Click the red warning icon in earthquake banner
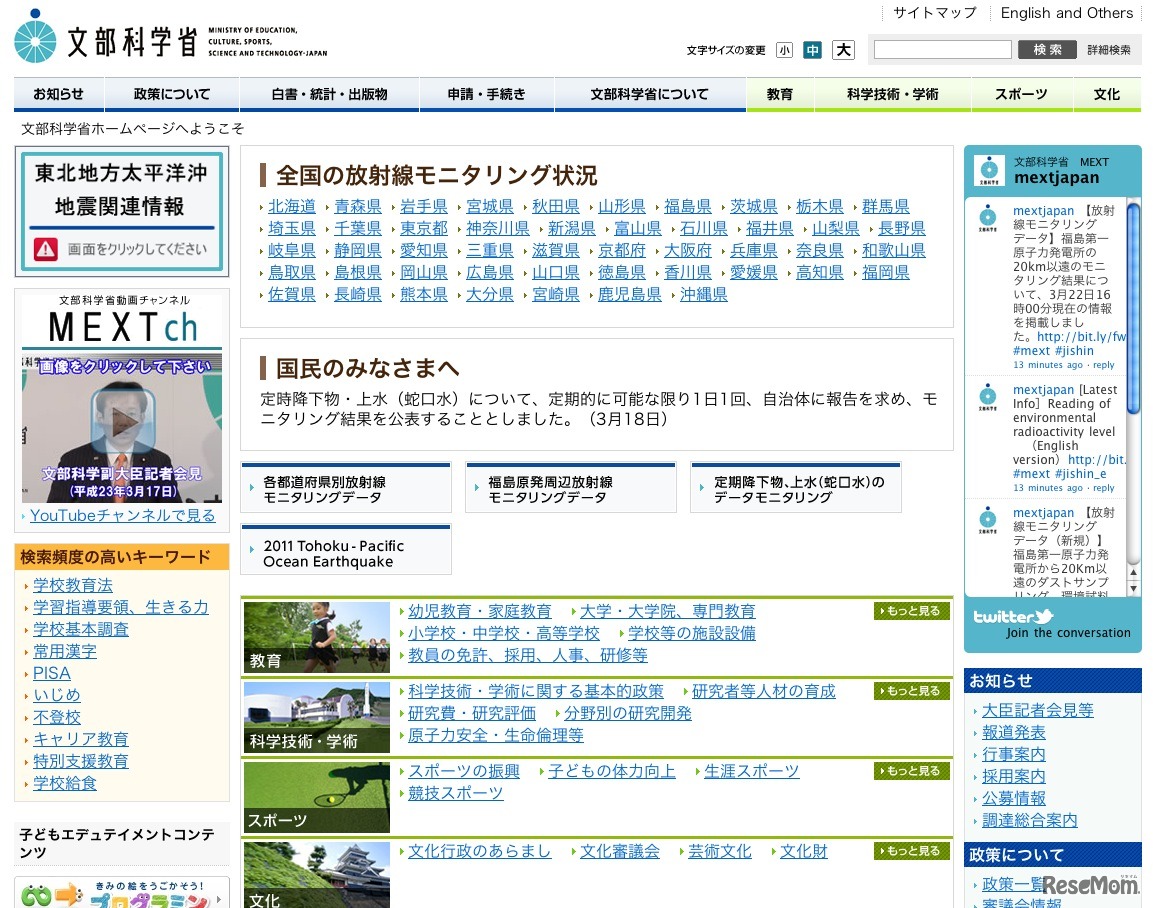The image size is (1153, 908). click(x=46, y=249)
